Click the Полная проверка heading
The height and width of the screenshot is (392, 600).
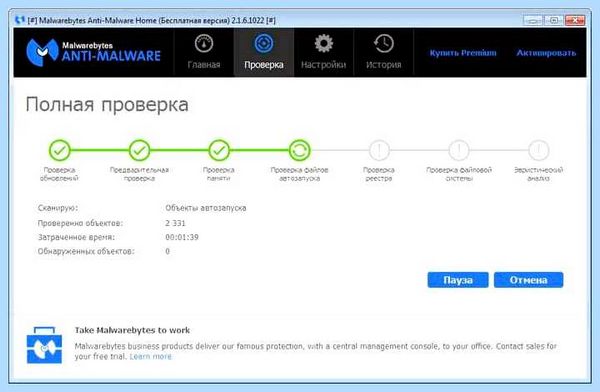[x=107, y=105]
